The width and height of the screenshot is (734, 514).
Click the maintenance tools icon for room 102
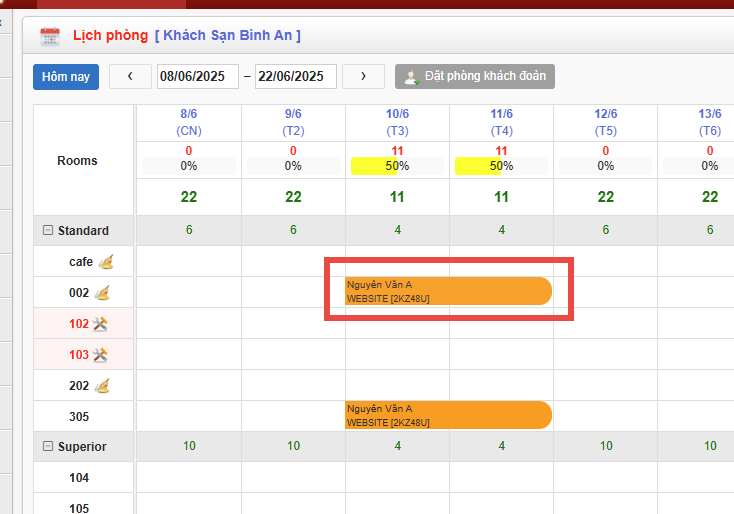(x=100, y=324)
